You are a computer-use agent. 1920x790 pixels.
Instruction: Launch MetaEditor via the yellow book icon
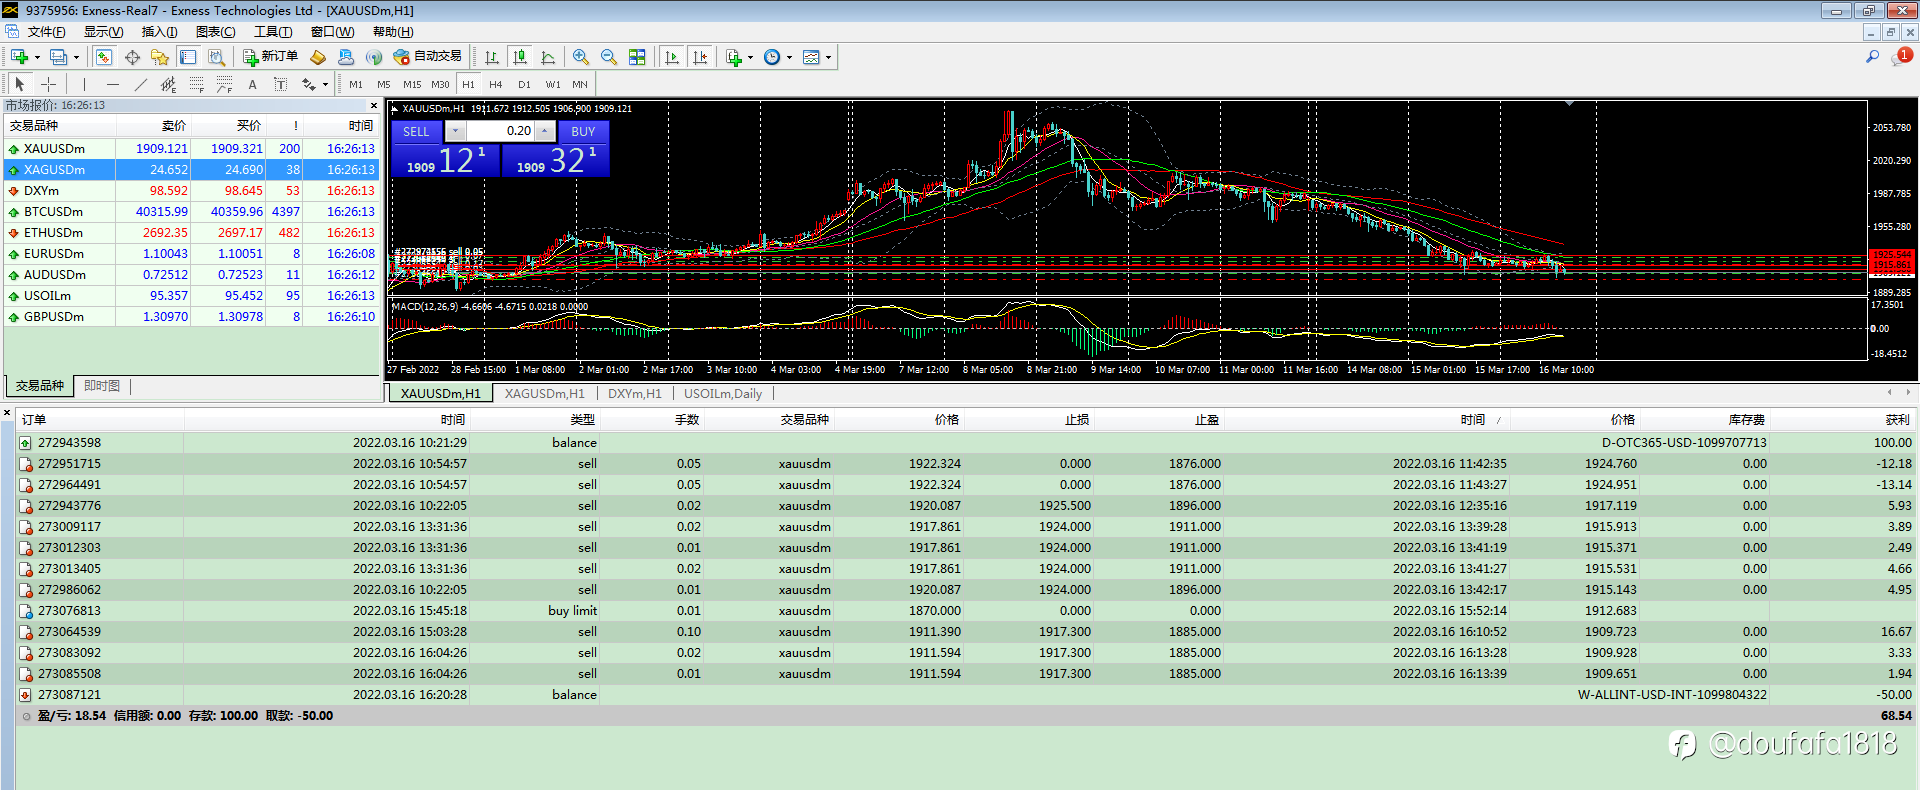pos(318,57)
